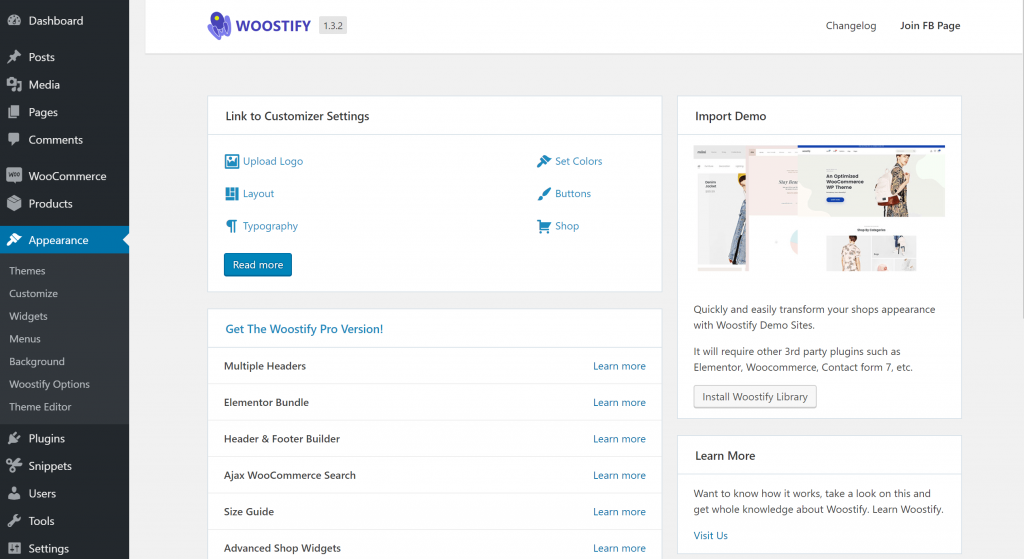Open Woostify Options submenu
The height and width of the screenshot is (559, 1024).
[50, 384]
